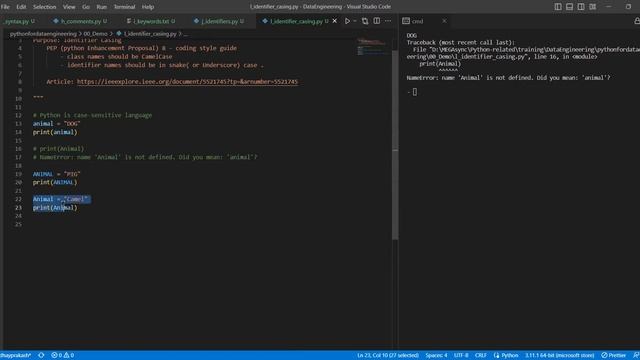Viewport: 640px width, 360px height.
Task: Change line ending via CRLF status item
Action: pyautogui.click(x=481, y=356)
